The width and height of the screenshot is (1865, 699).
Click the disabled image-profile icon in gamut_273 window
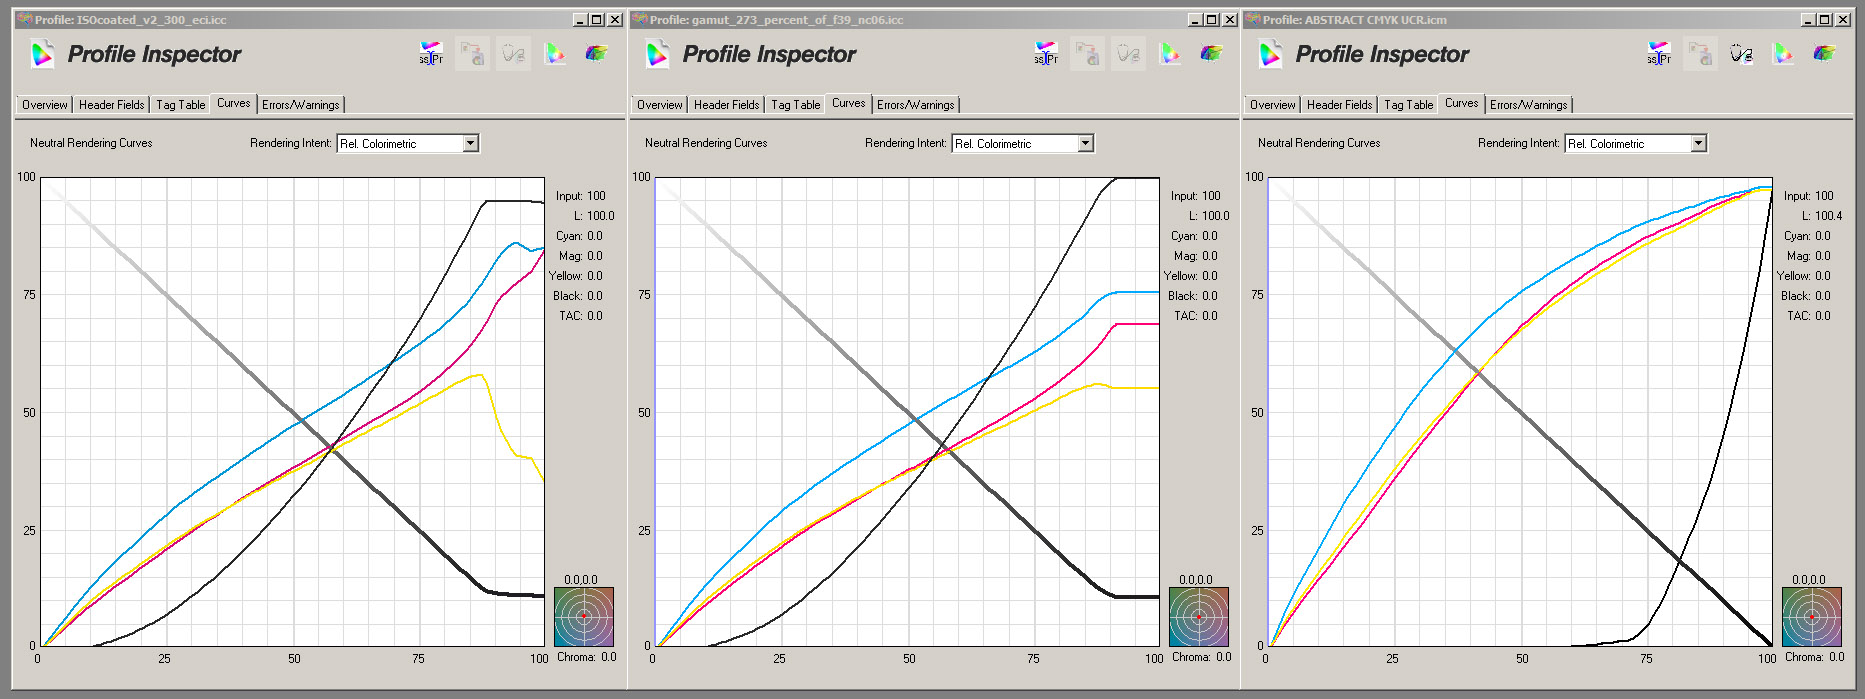coord(1088,54)
